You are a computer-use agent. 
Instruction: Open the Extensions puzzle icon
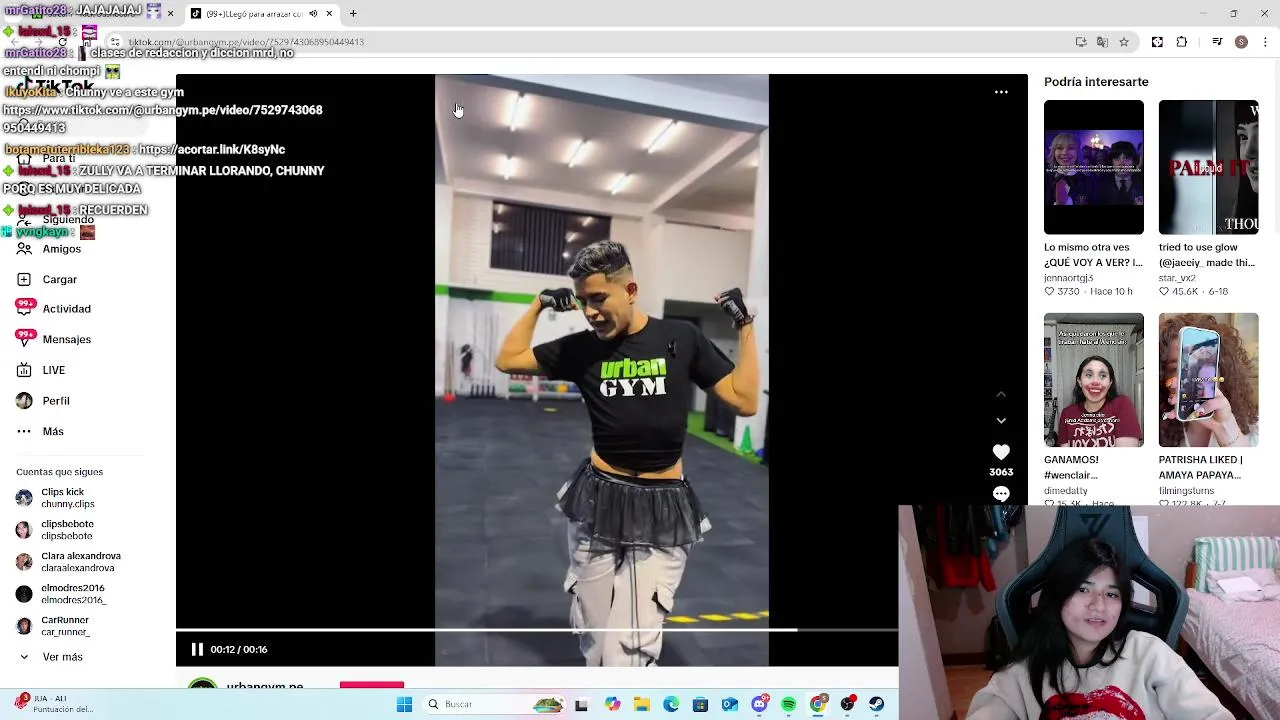[x=1182, y=42]
